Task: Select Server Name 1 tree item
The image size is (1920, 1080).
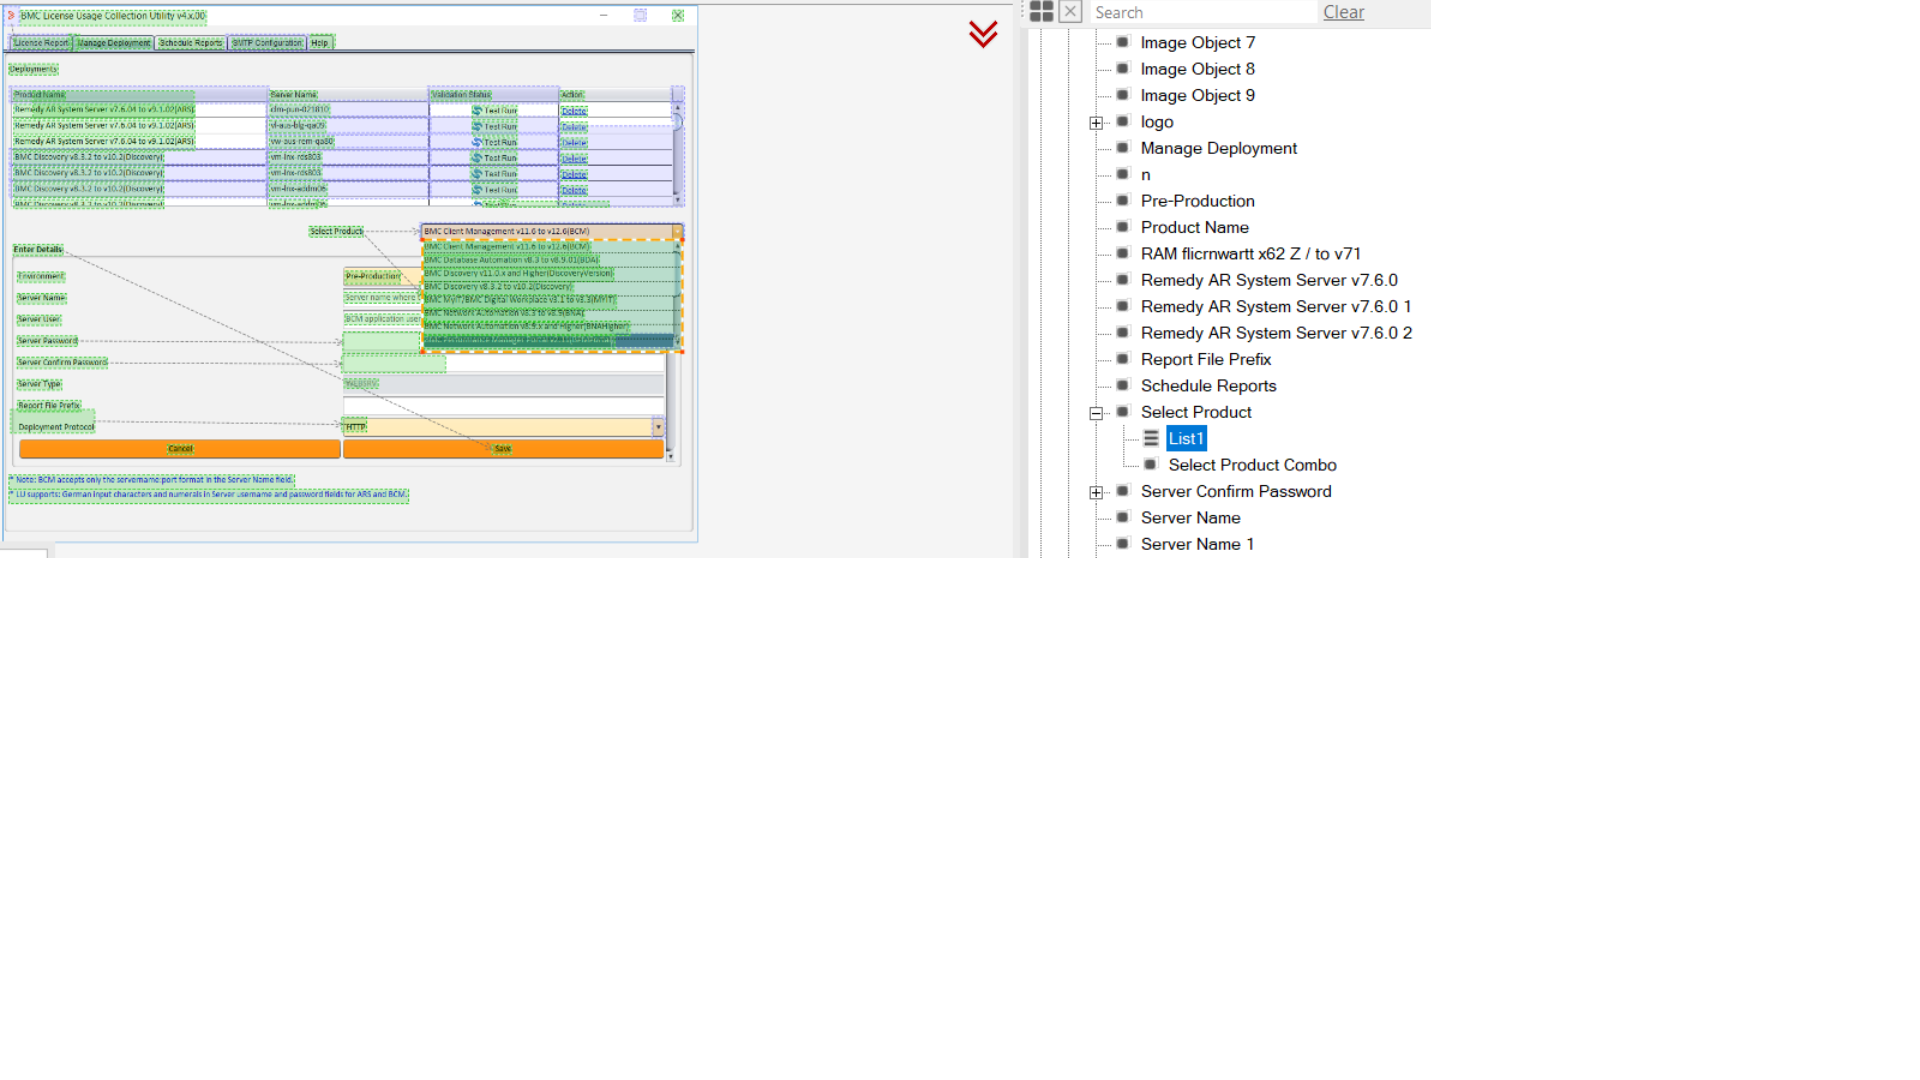Action: [x=1197, y=545]
